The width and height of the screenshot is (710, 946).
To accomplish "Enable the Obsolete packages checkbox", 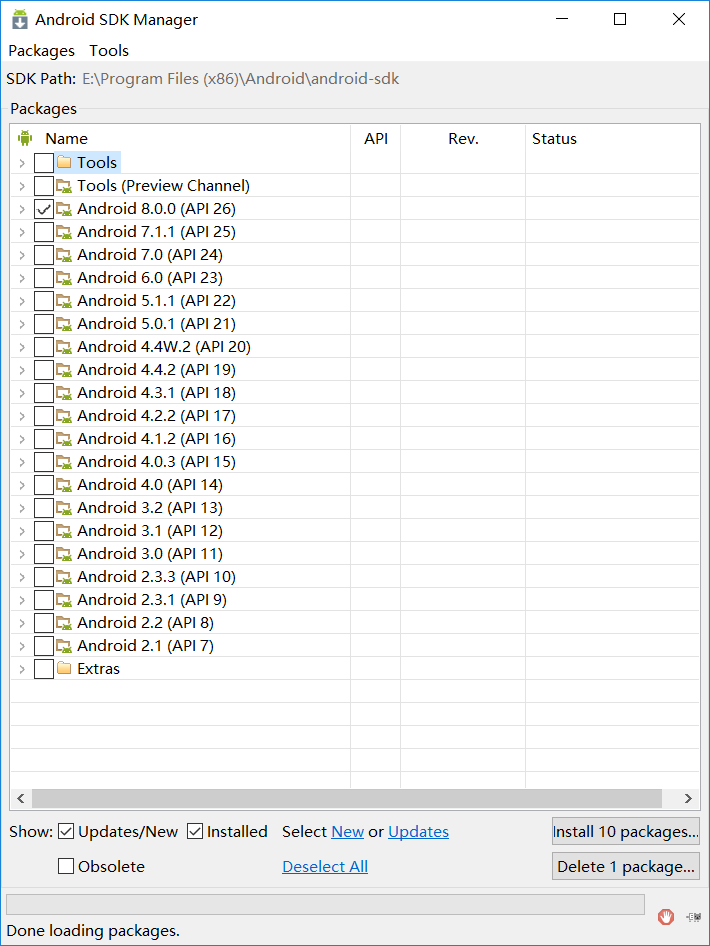I will [x=66, y=866].
